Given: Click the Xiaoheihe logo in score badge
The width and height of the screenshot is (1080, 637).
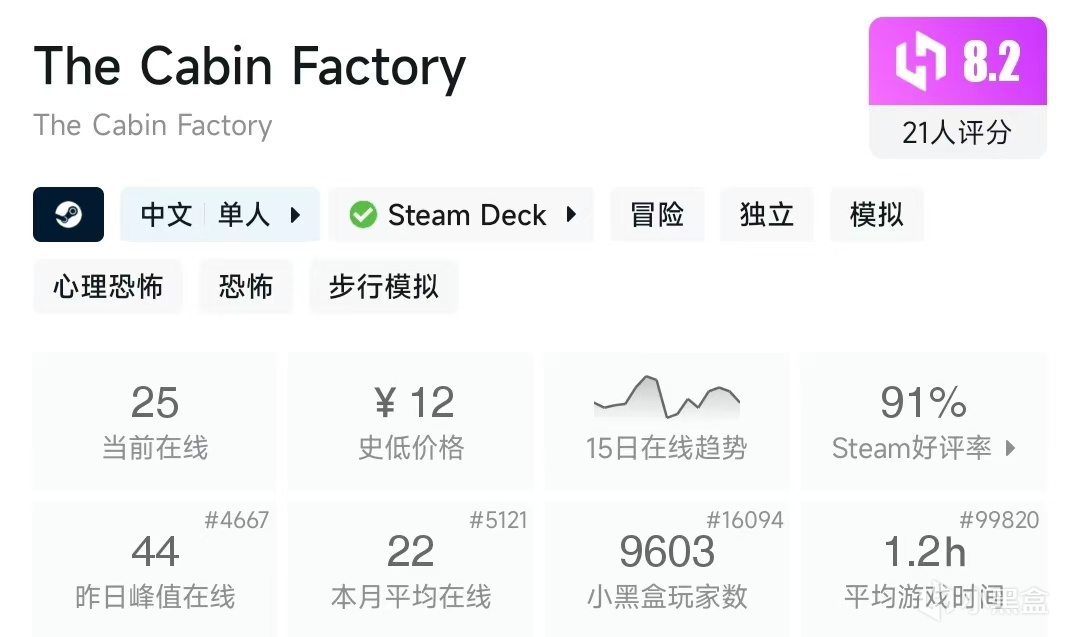Looking at the screenshot, I should coord(918,62).
